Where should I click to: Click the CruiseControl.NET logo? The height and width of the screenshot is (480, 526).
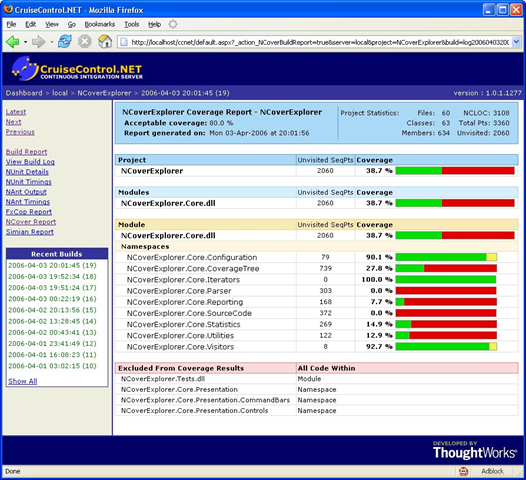pos(77,68)
